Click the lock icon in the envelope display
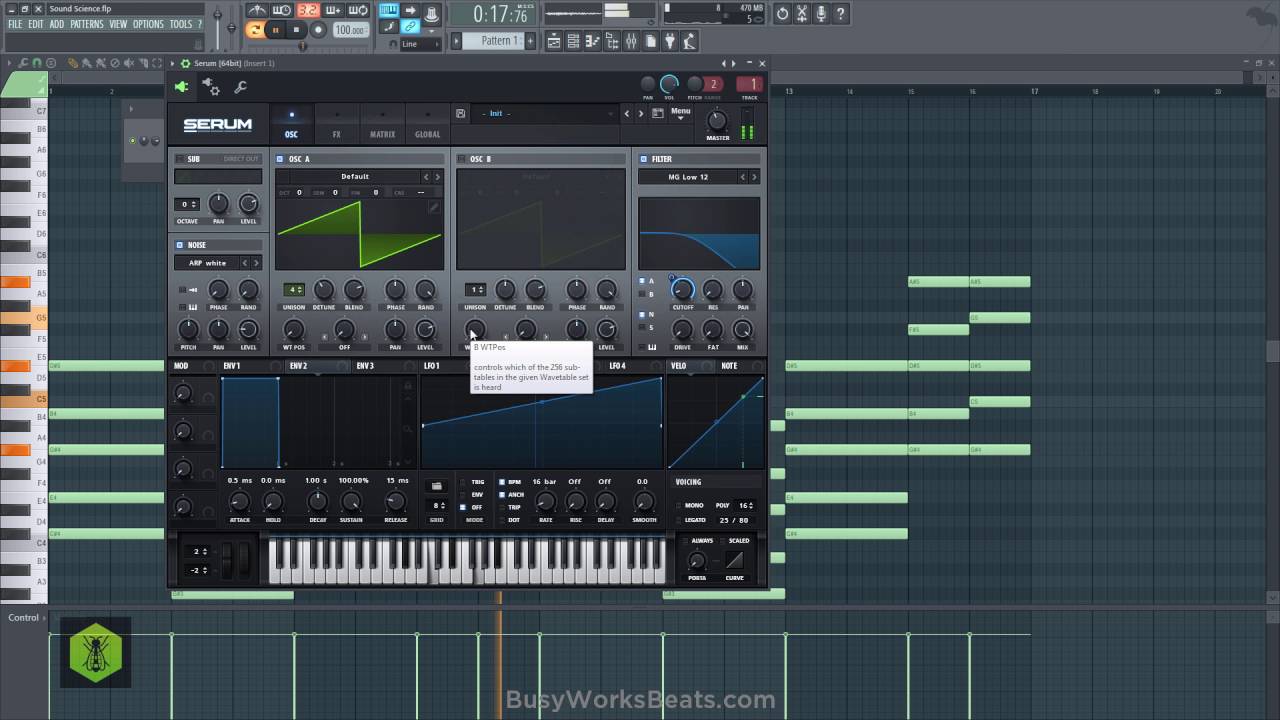The height and width of the screenshot is (720, 1280). click(407, 387)
